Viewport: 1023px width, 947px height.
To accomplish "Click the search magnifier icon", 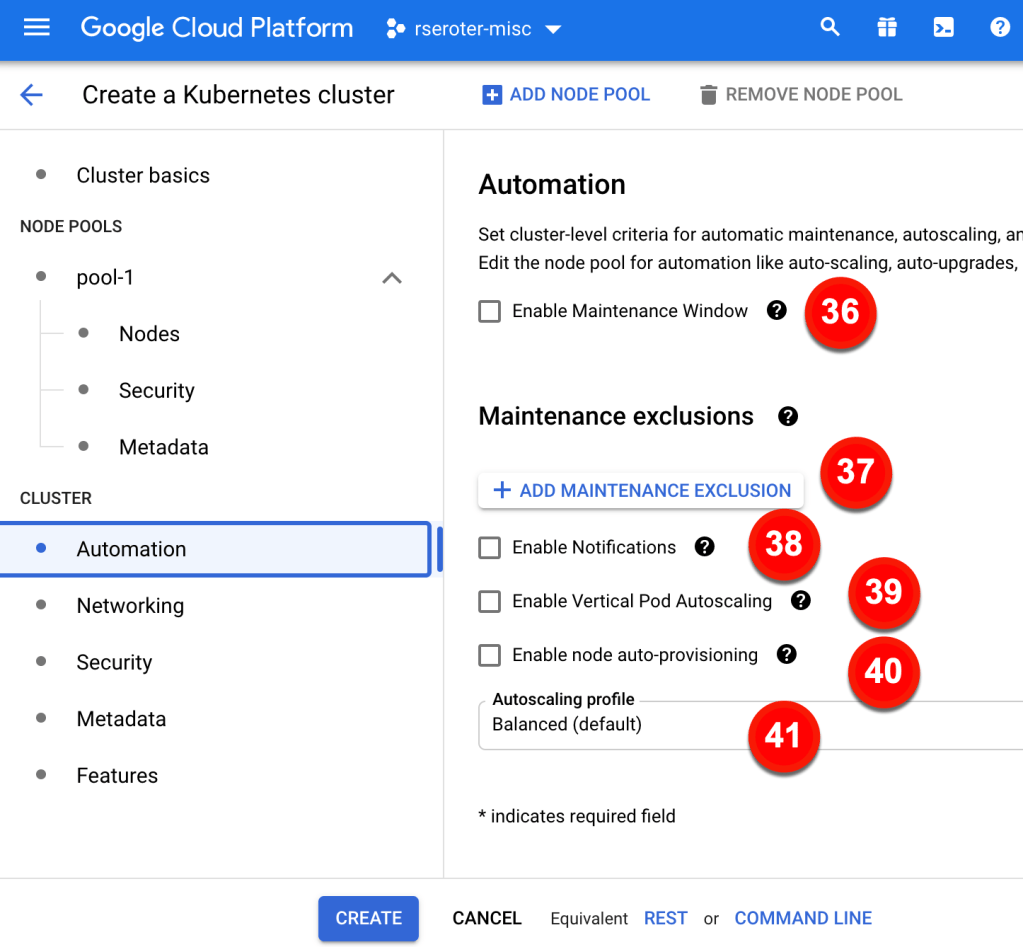I will coord(829,27).
